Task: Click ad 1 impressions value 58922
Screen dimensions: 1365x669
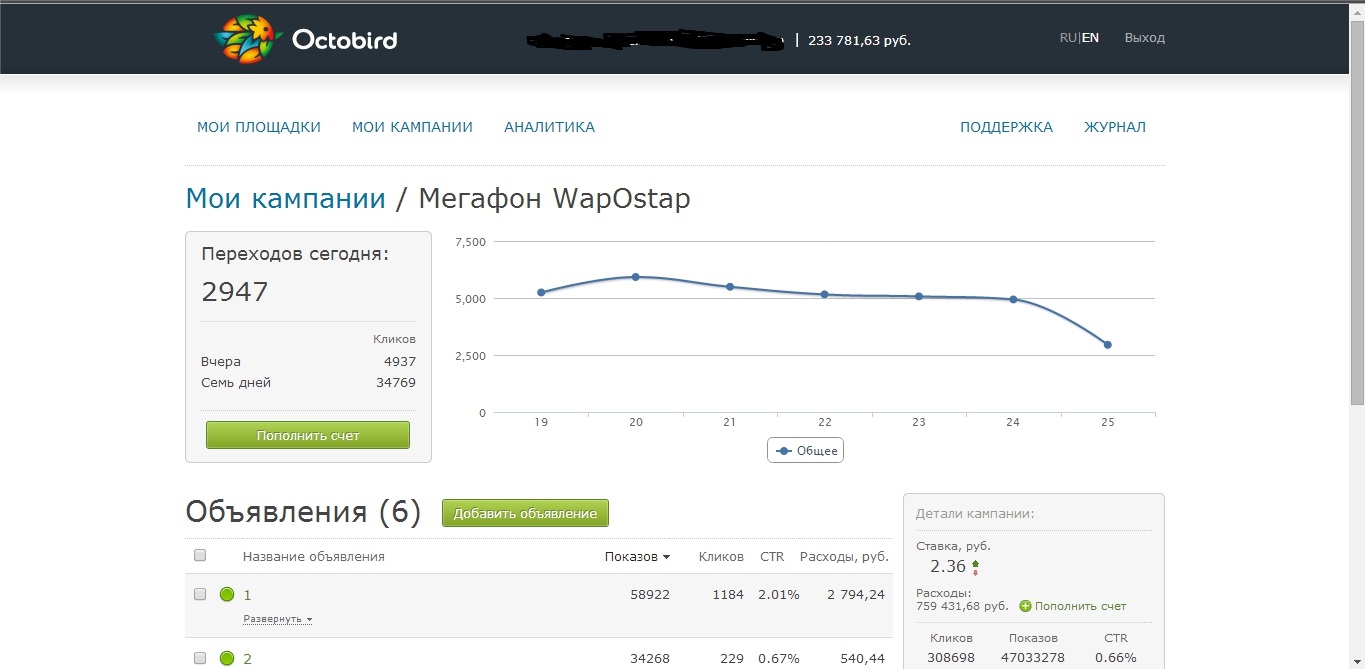Action: pos(650,594)
